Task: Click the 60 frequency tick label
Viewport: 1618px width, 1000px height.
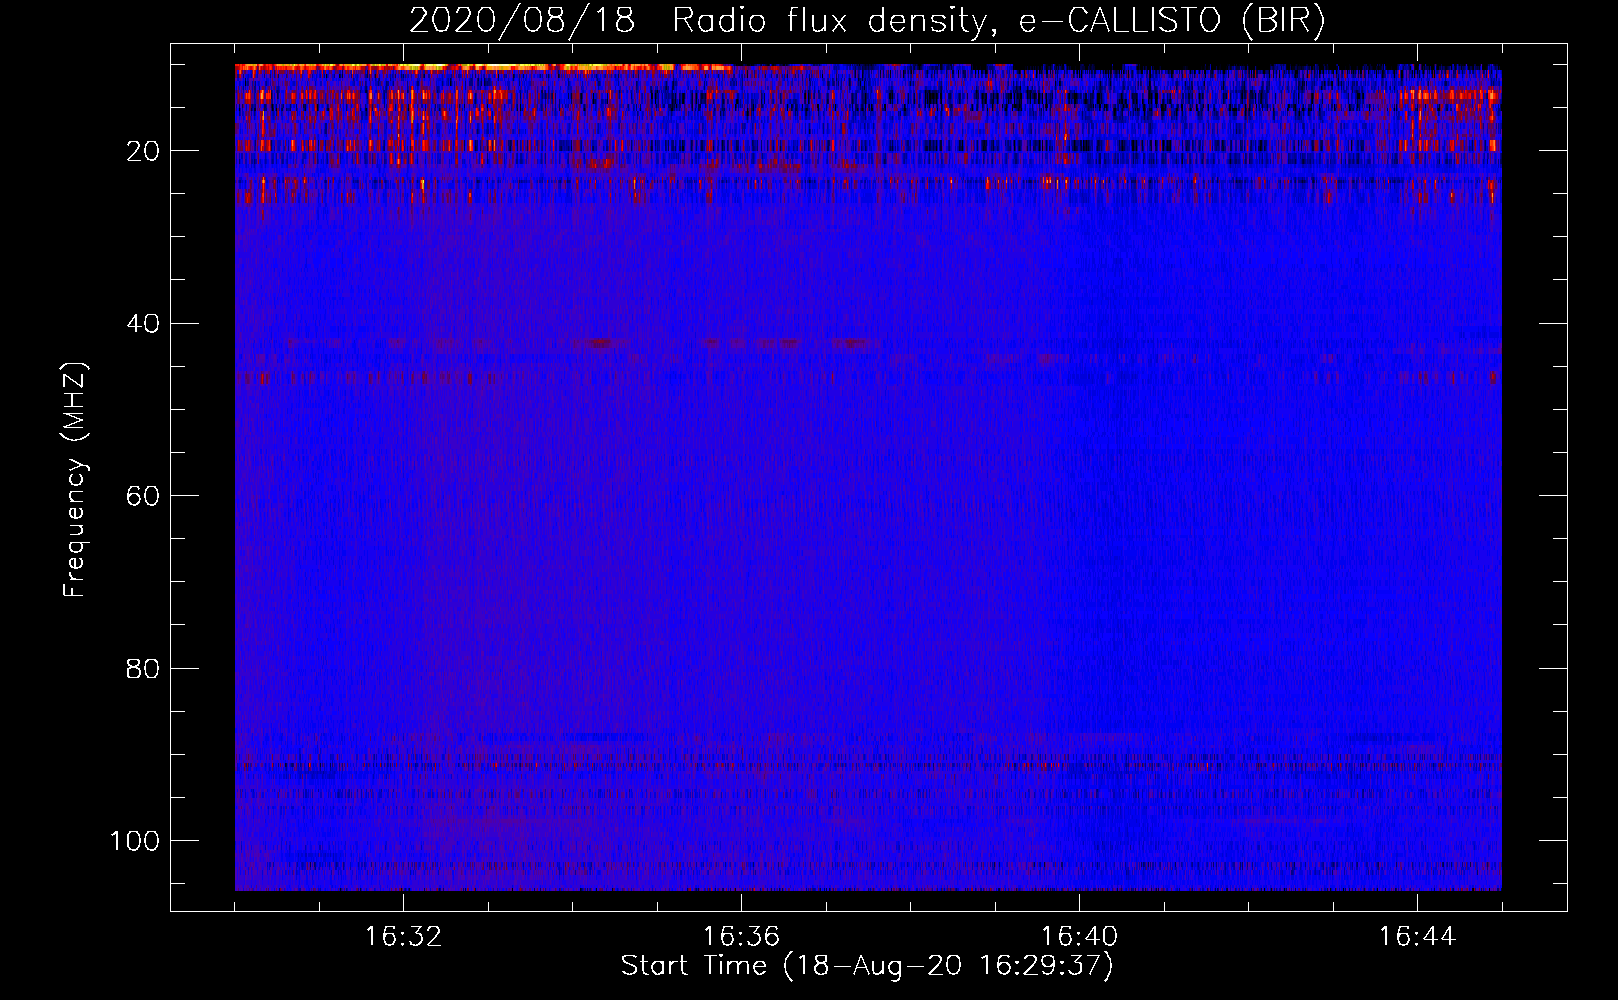Action: [143, 496]
